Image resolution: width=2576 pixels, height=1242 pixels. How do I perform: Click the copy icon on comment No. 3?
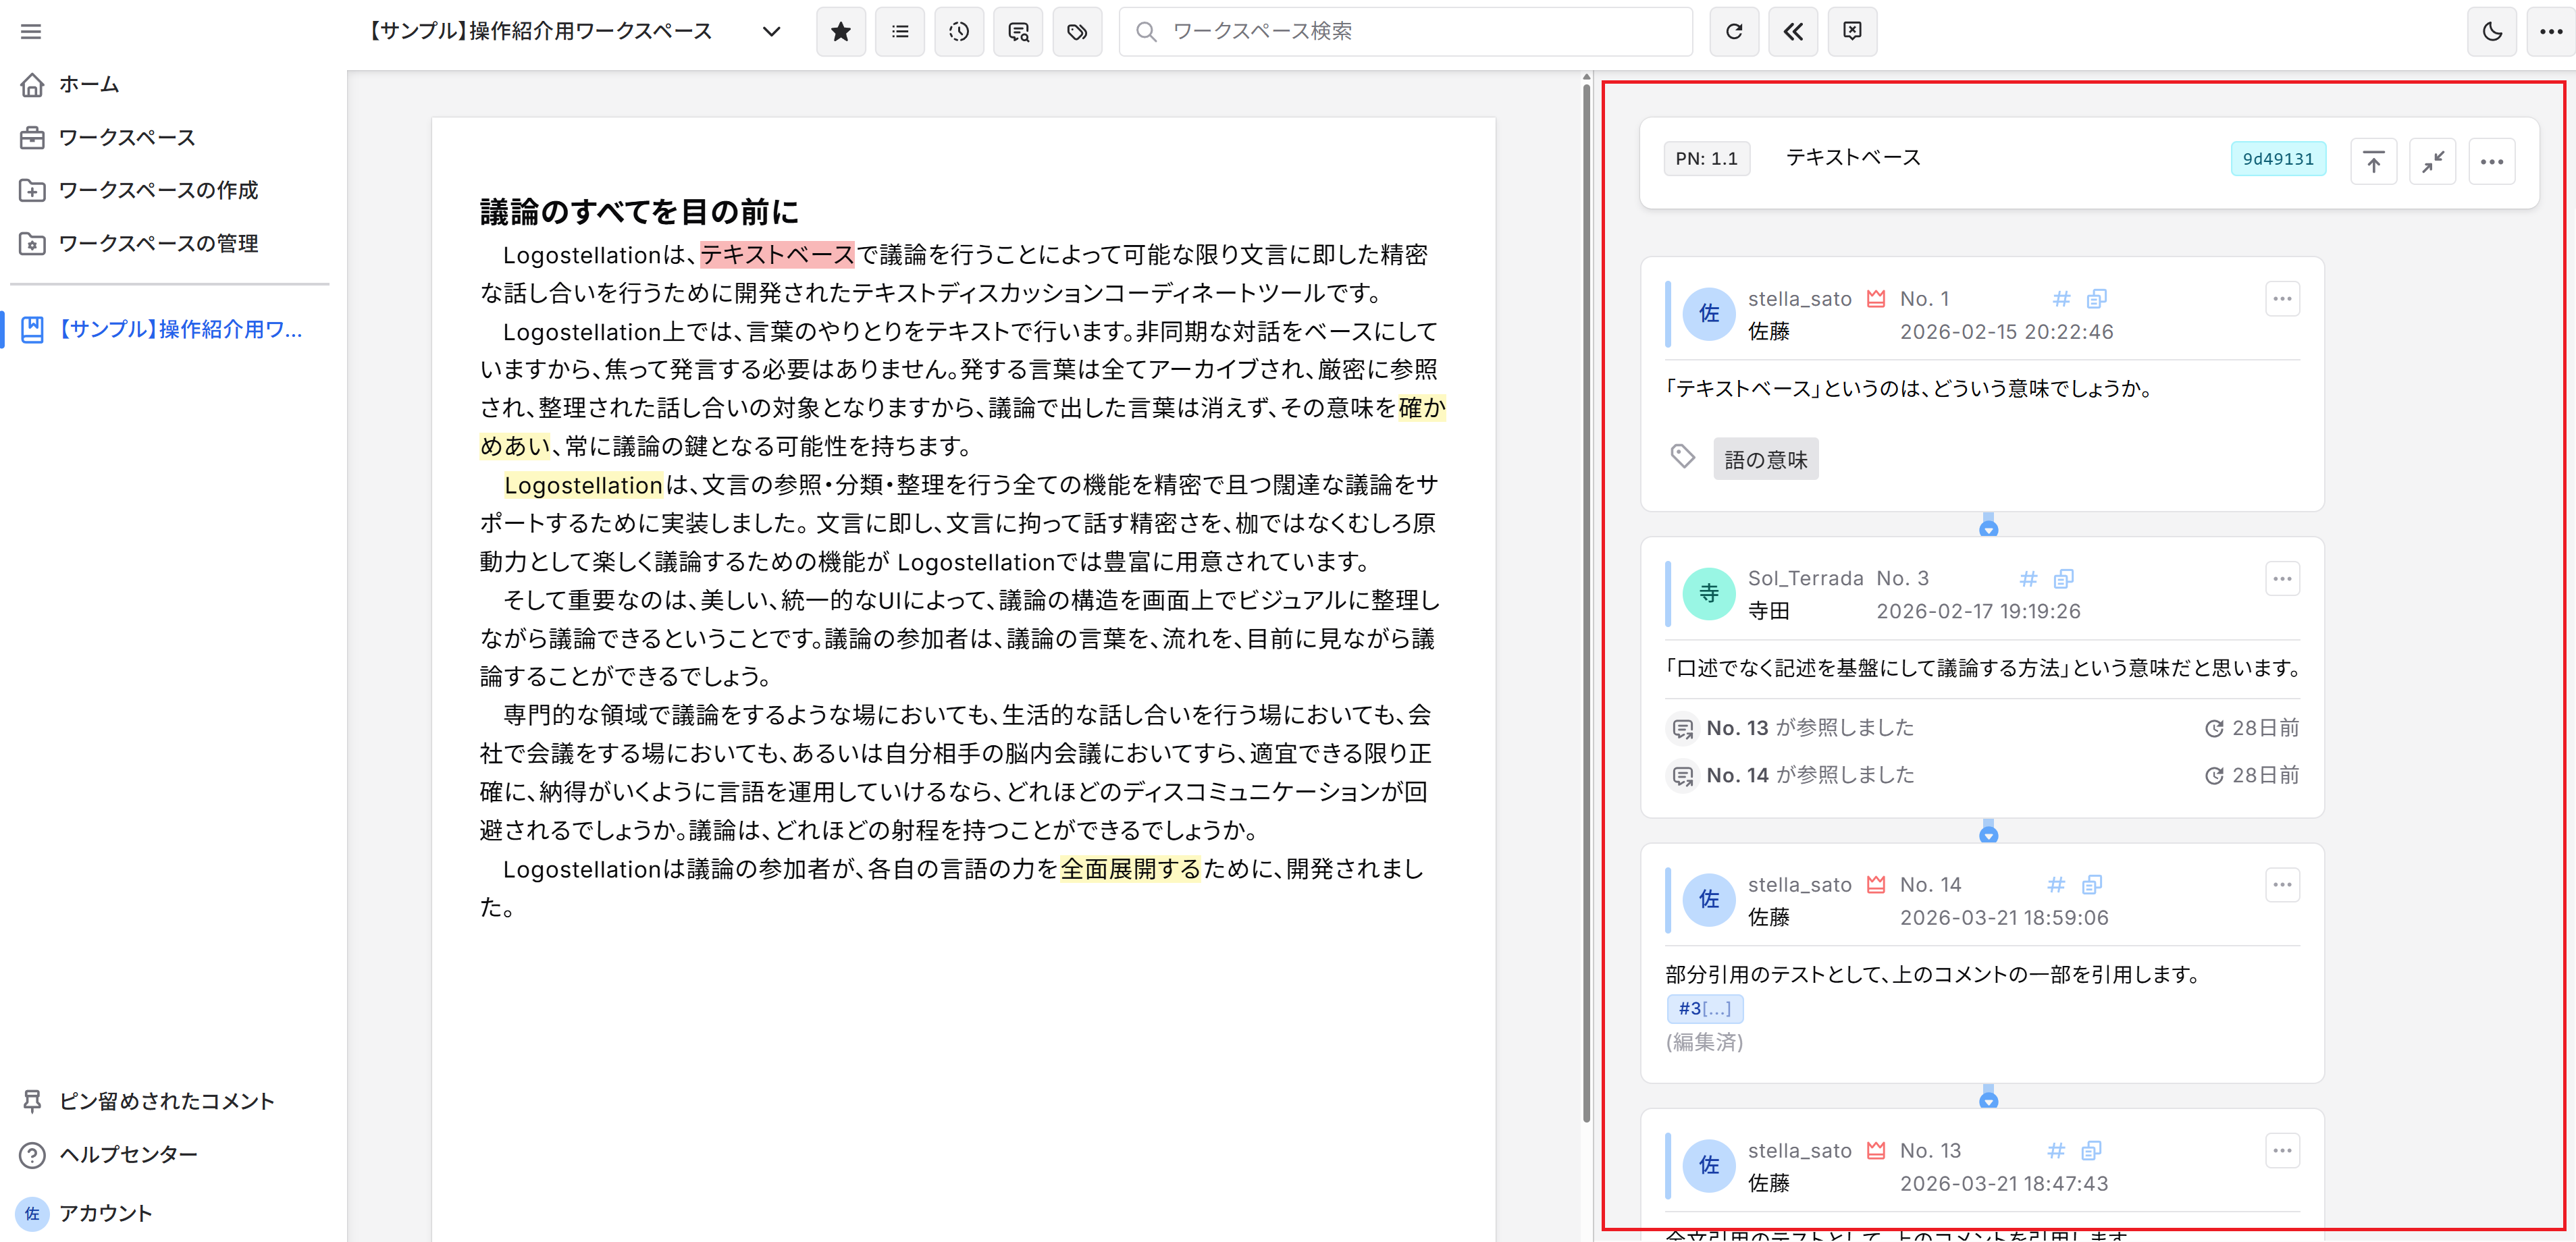pyautogui.click(x=2063, y=579)
